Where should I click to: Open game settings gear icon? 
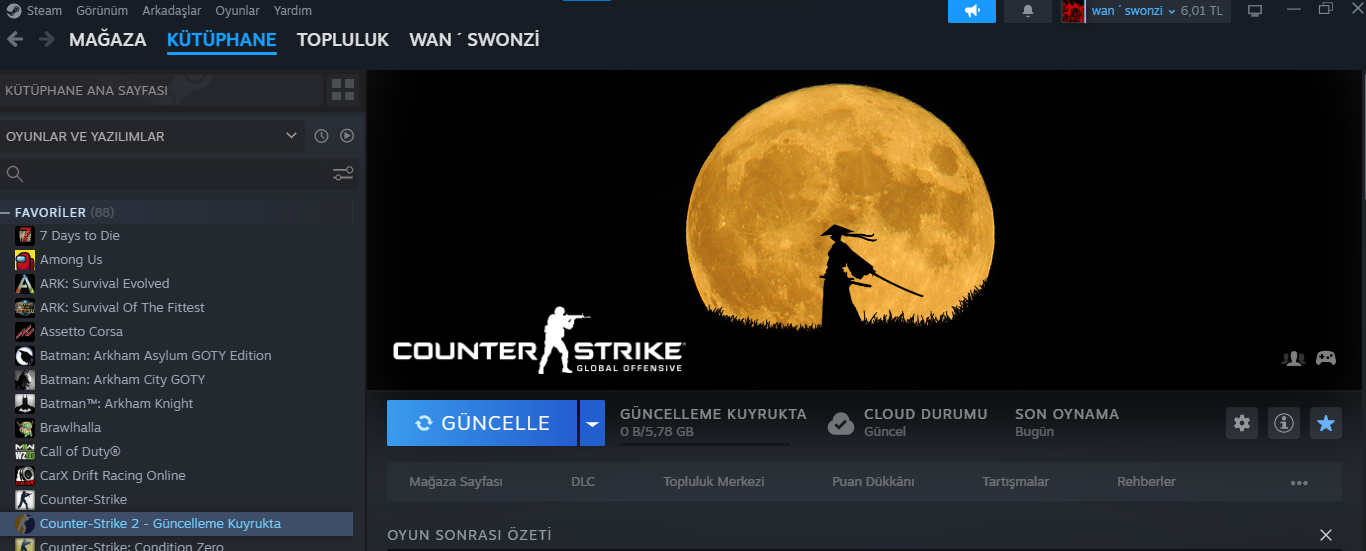tap(1242, 423)
